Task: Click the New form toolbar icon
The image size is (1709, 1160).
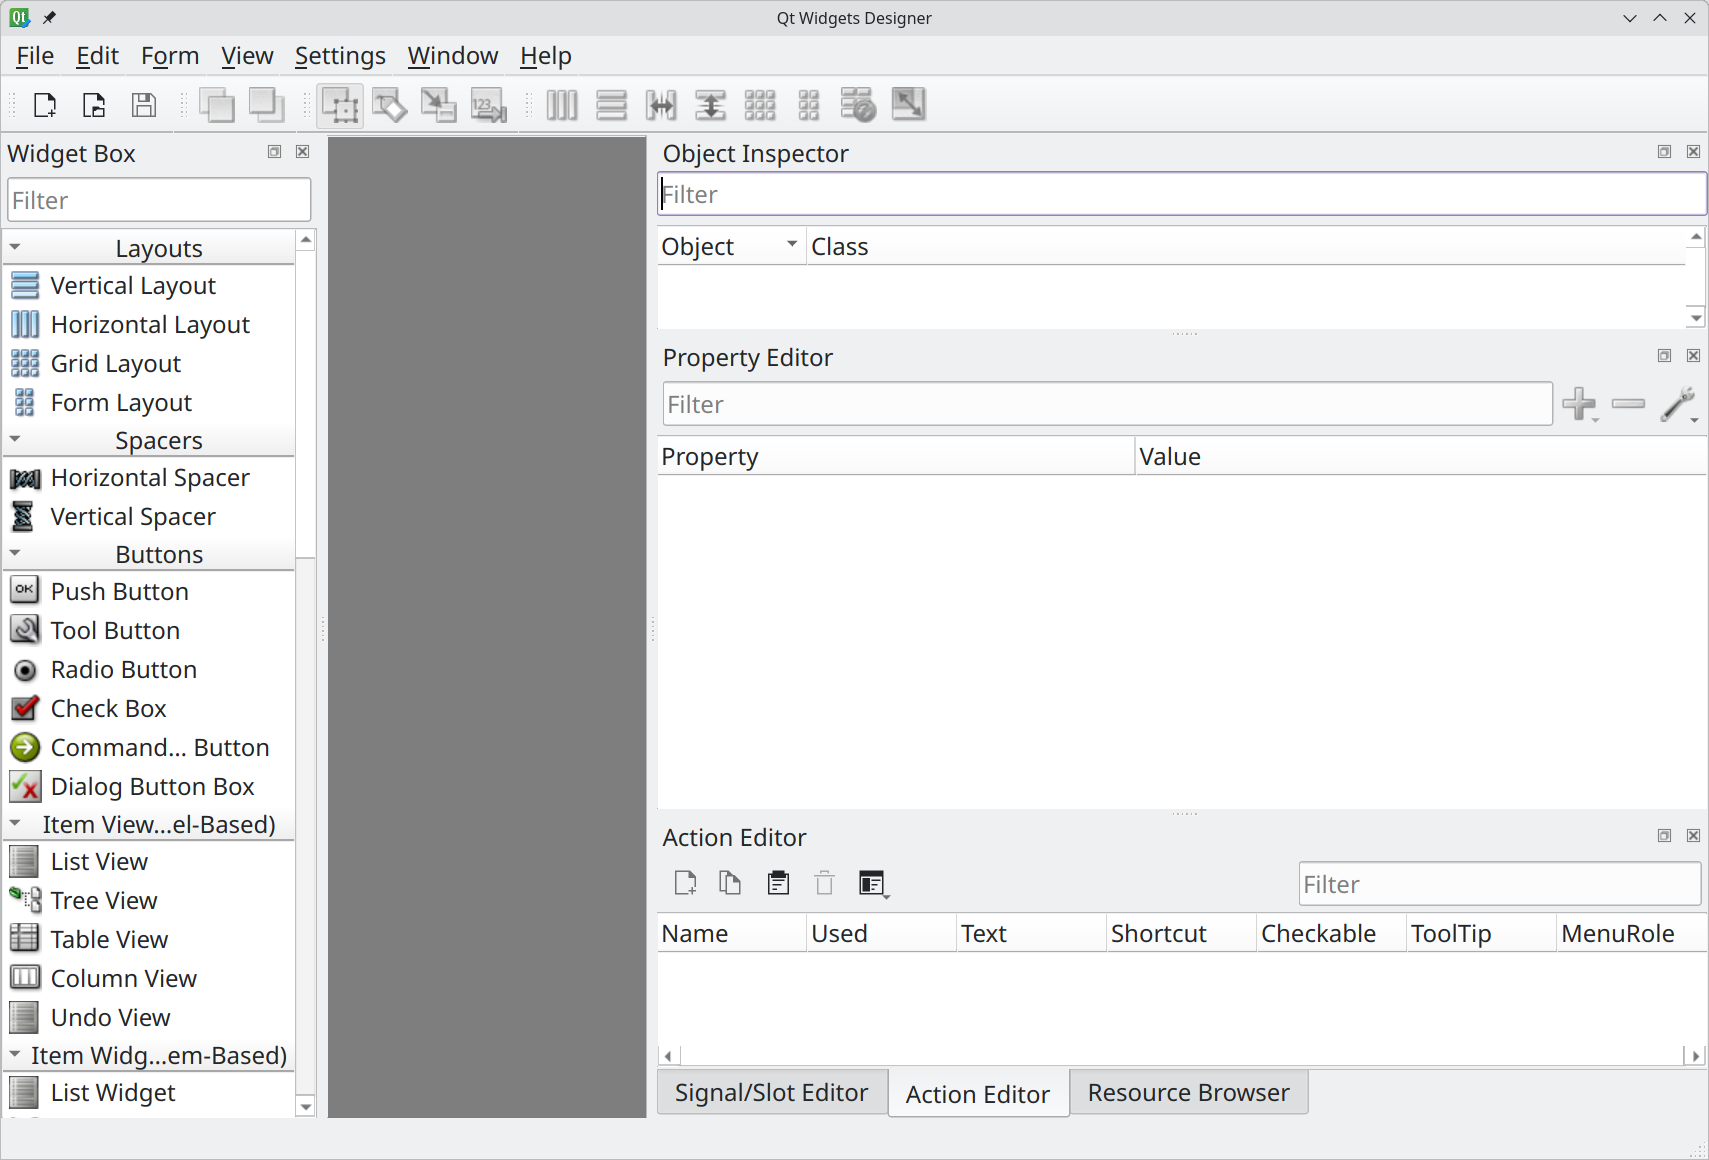Action: pos(45,105)
